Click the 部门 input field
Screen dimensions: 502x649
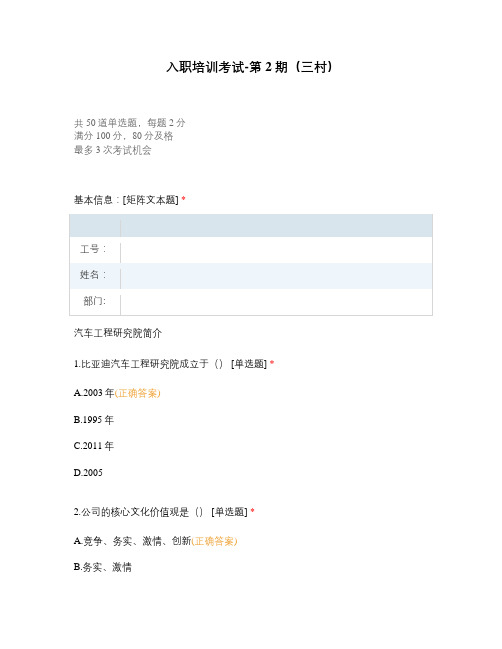click(x=276, y=302)
